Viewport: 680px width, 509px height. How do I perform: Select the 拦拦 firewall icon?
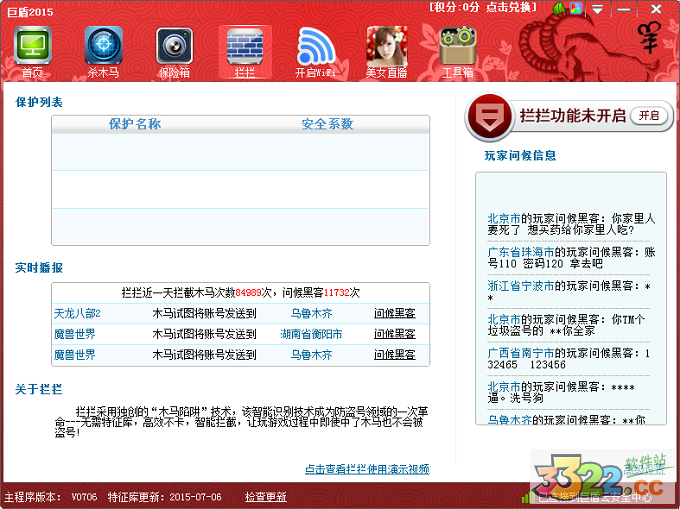coord(244,50)
